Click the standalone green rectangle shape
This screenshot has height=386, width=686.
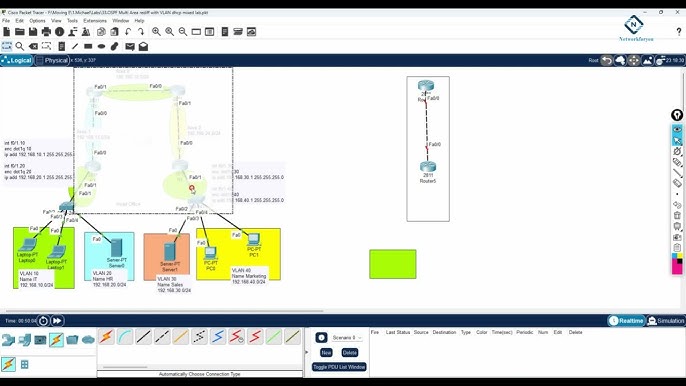click(x=393, y=264)
